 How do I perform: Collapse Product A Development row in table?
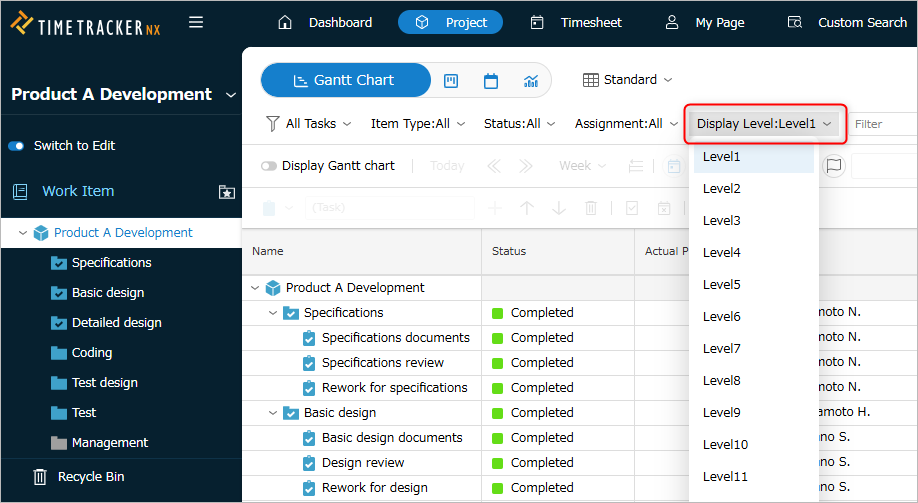coord(255,288)
